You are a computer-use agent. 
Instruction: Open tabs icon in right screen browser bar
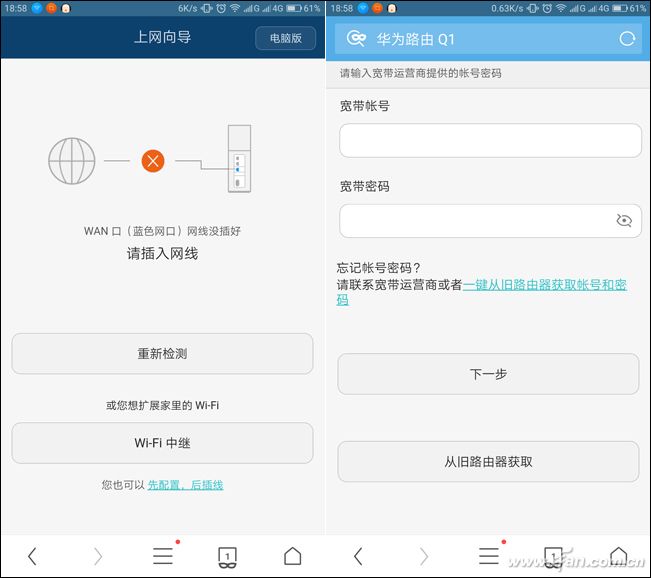pos(553,557)
